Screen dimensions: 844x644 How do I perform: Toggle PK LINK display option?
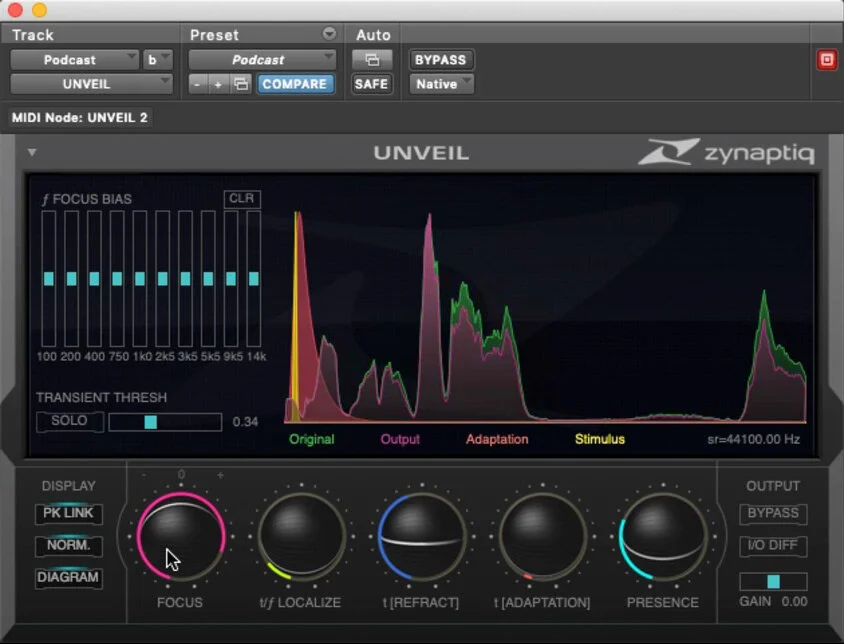click(x=68, y=513)
